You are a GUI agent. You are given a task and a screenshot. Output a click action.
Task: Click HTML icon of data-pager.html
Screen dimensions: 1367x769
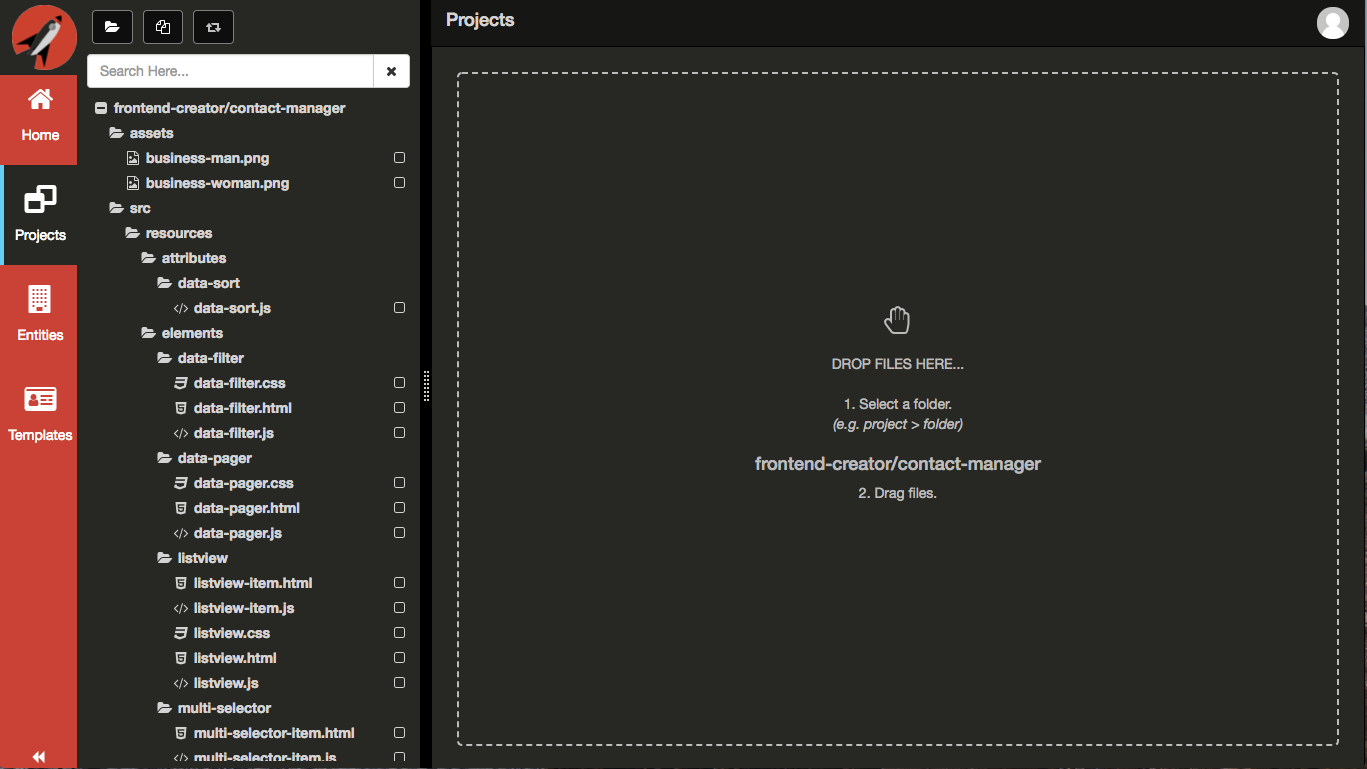[181, 508]
